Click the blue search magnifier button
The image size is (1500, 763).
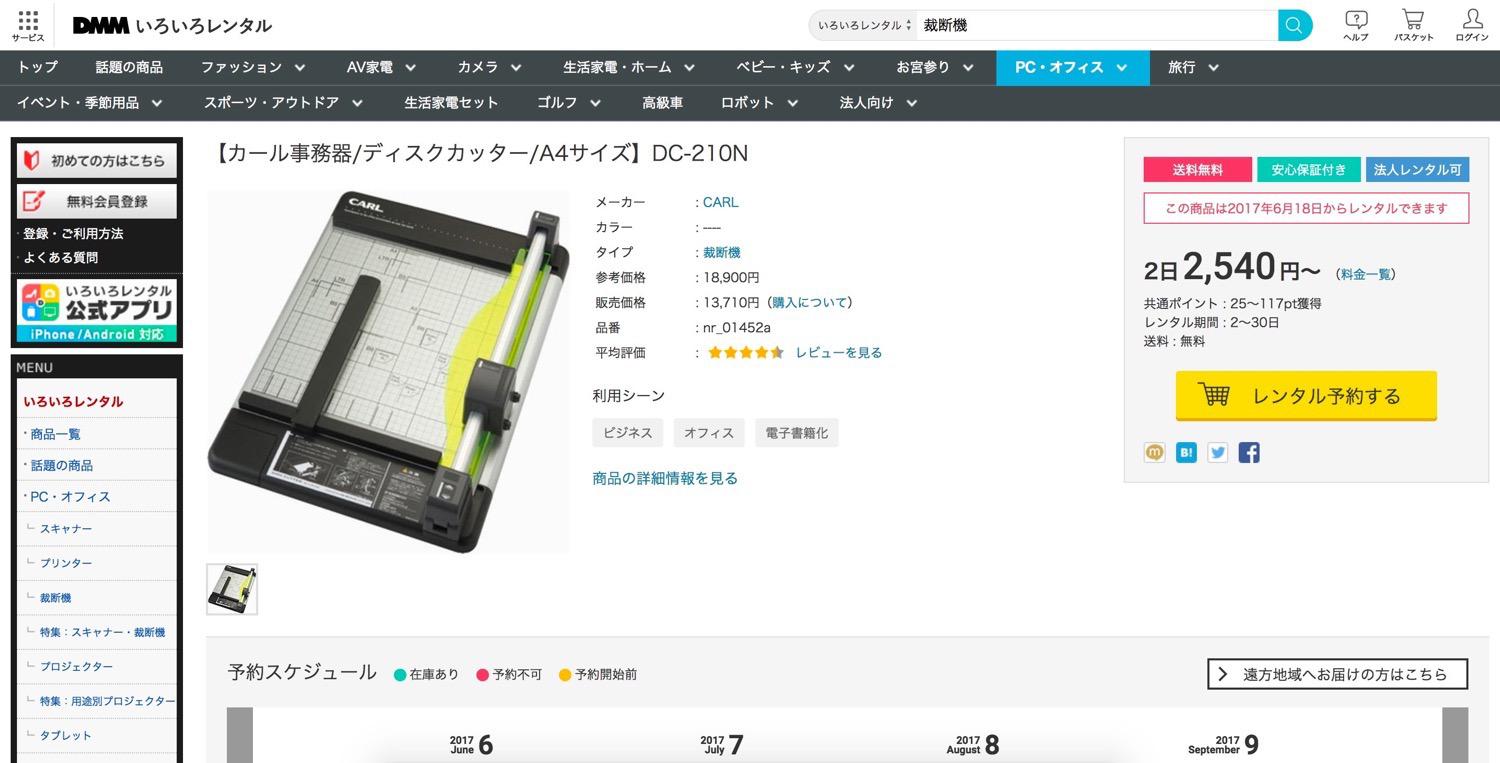1294,25
